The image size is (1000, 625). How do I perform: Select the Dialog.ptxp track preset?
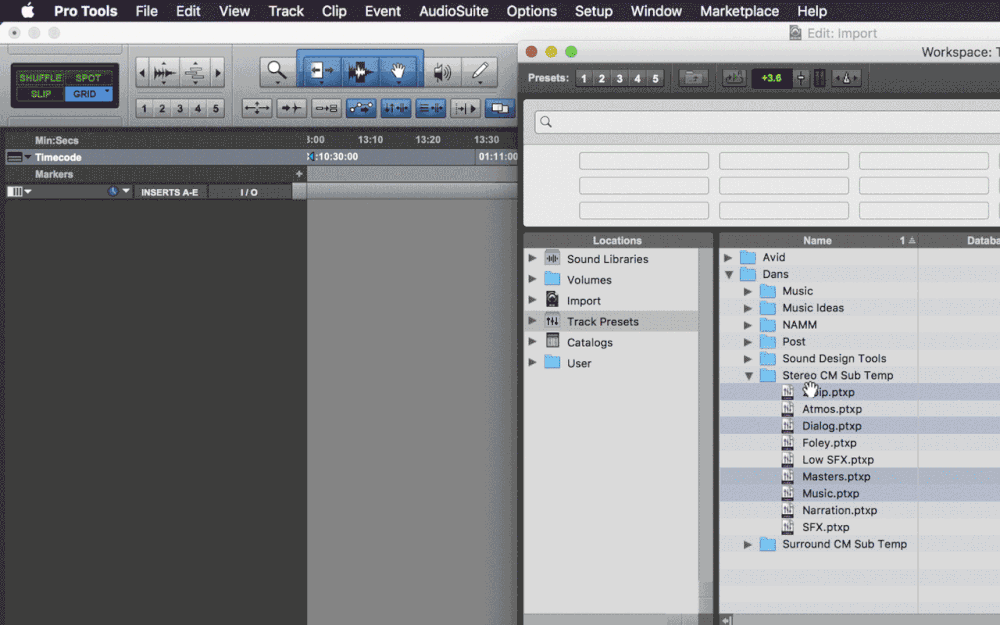tap(830, 425)
